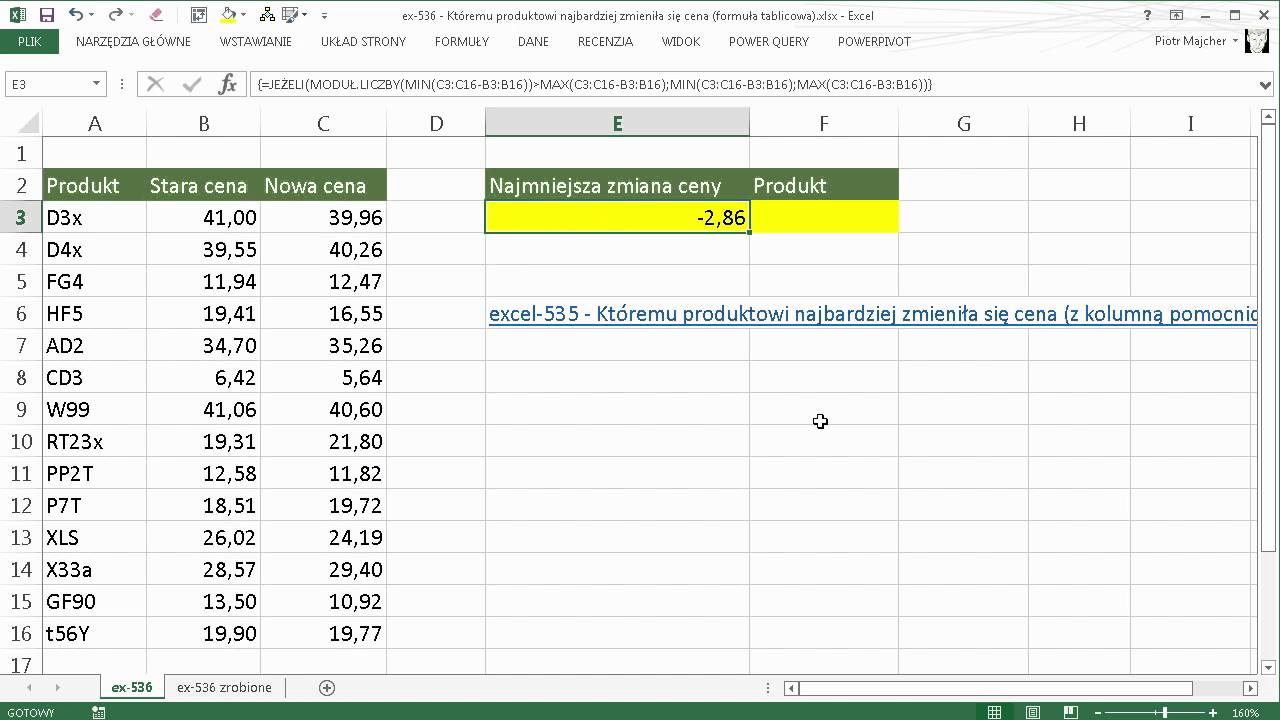The height and width of the screenshot is (720, 1280).
Task: Click cell containing RT23x
Action: [94, 441]
